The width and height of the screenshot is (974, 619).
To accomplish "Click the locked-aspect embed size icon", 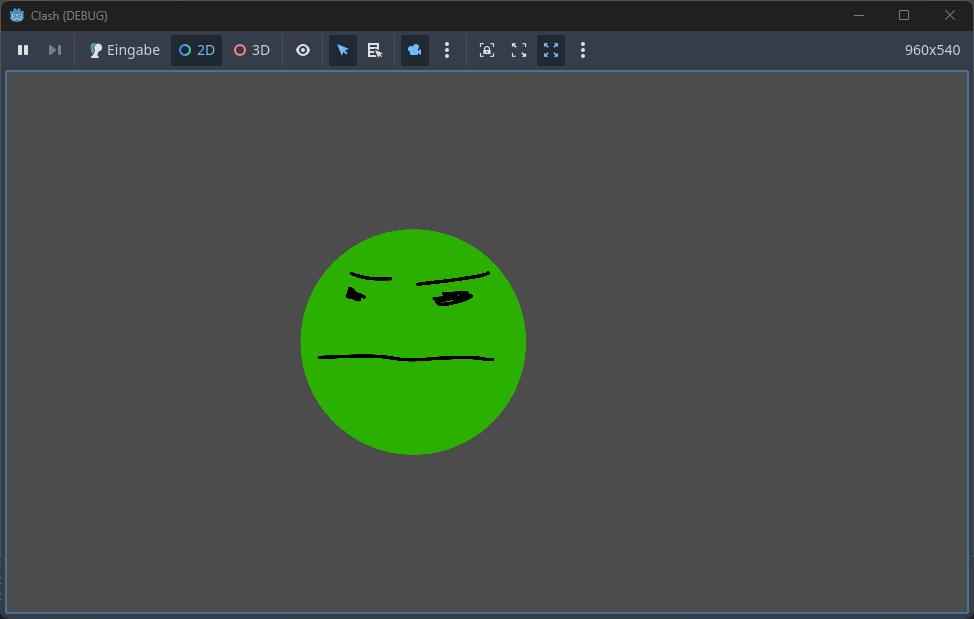I will (x=487, y=50).
